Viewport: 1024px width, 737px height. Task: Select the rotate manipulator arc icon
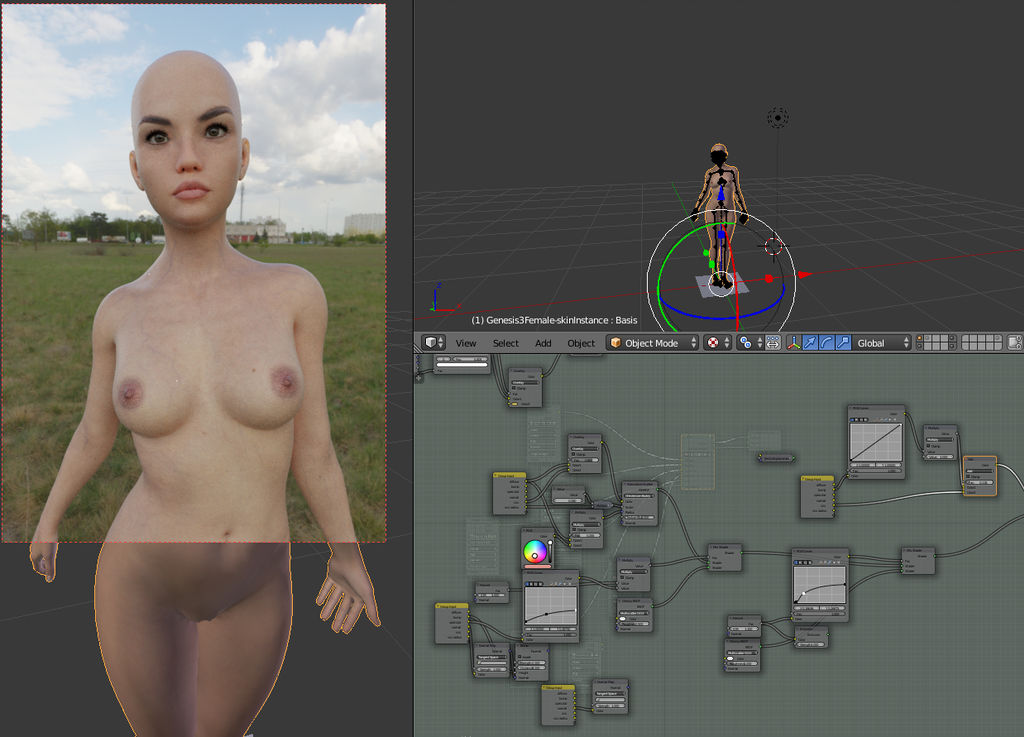(826, 343)
